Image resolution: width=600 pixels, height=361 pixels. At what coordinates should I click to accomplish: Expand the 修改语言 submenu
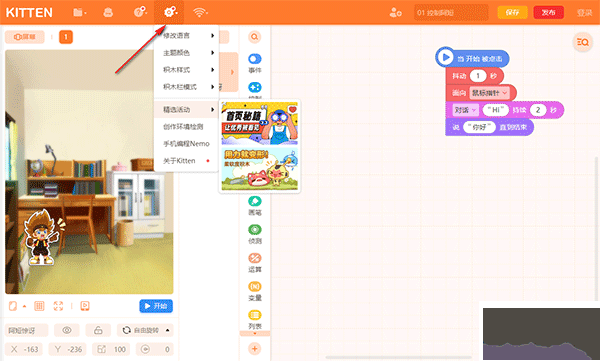click(x=186, y=36)
